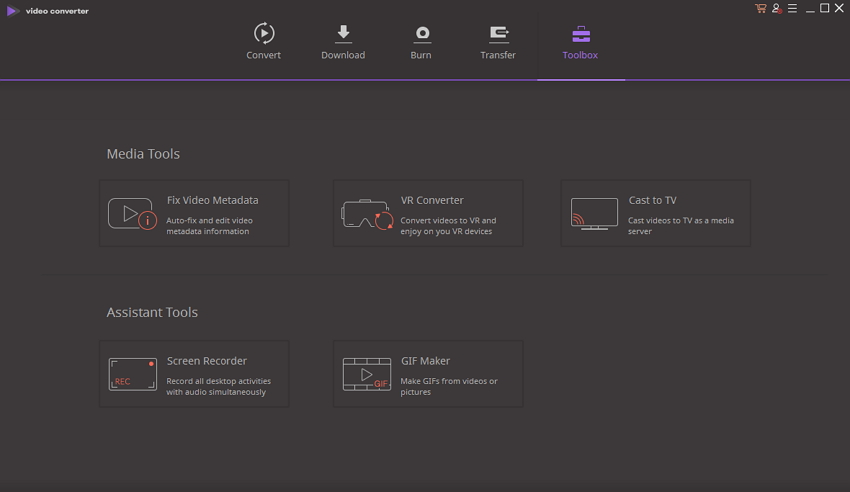Launch VR Converter via its title
This screenshot has width=850, height=492.
[x=432, y=200]
